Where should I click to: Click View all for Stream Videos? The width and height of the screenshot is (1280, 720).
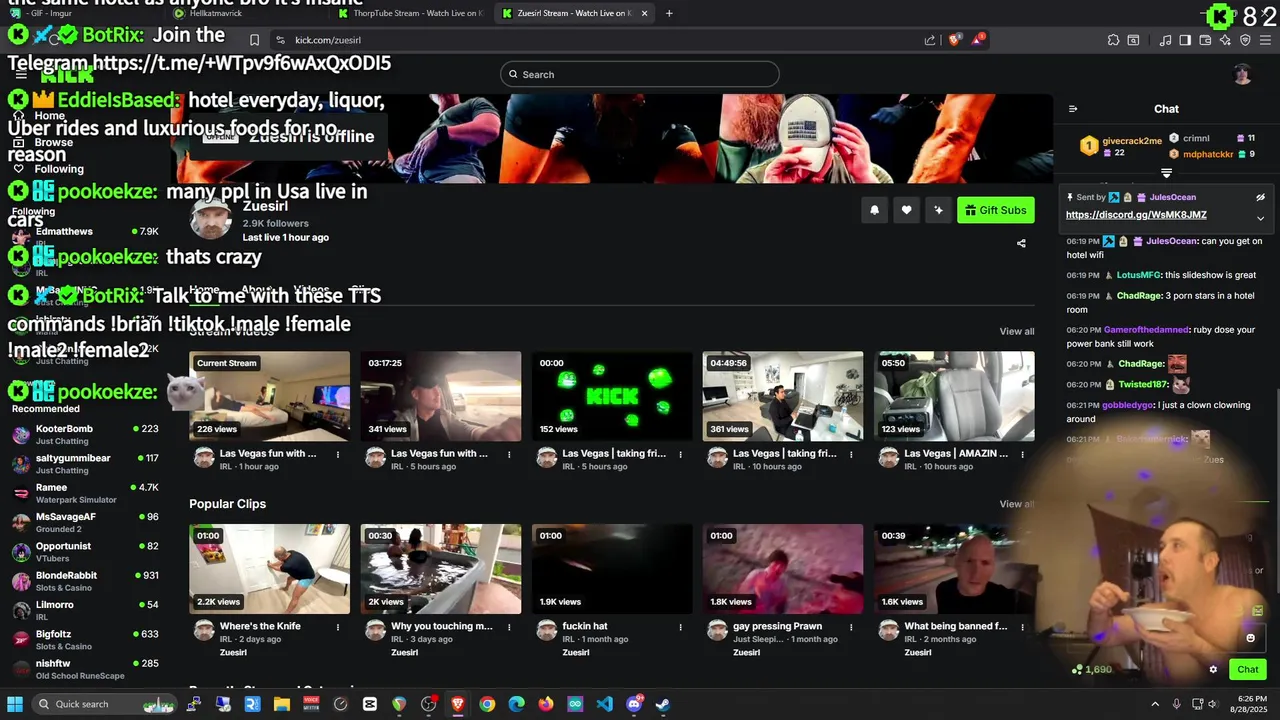1016,331
